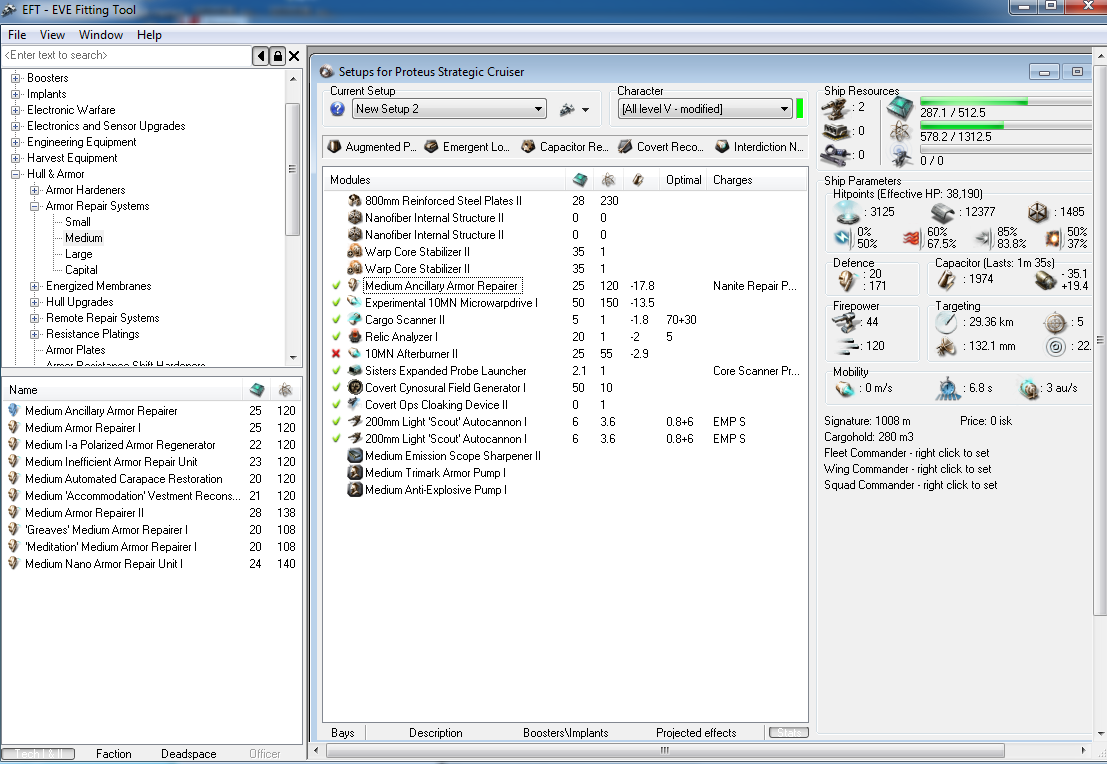Click the powergrid sort icon in item list header
This screenshot has height=764, width=1107.
pyautogui.click(x=285, y=390)
